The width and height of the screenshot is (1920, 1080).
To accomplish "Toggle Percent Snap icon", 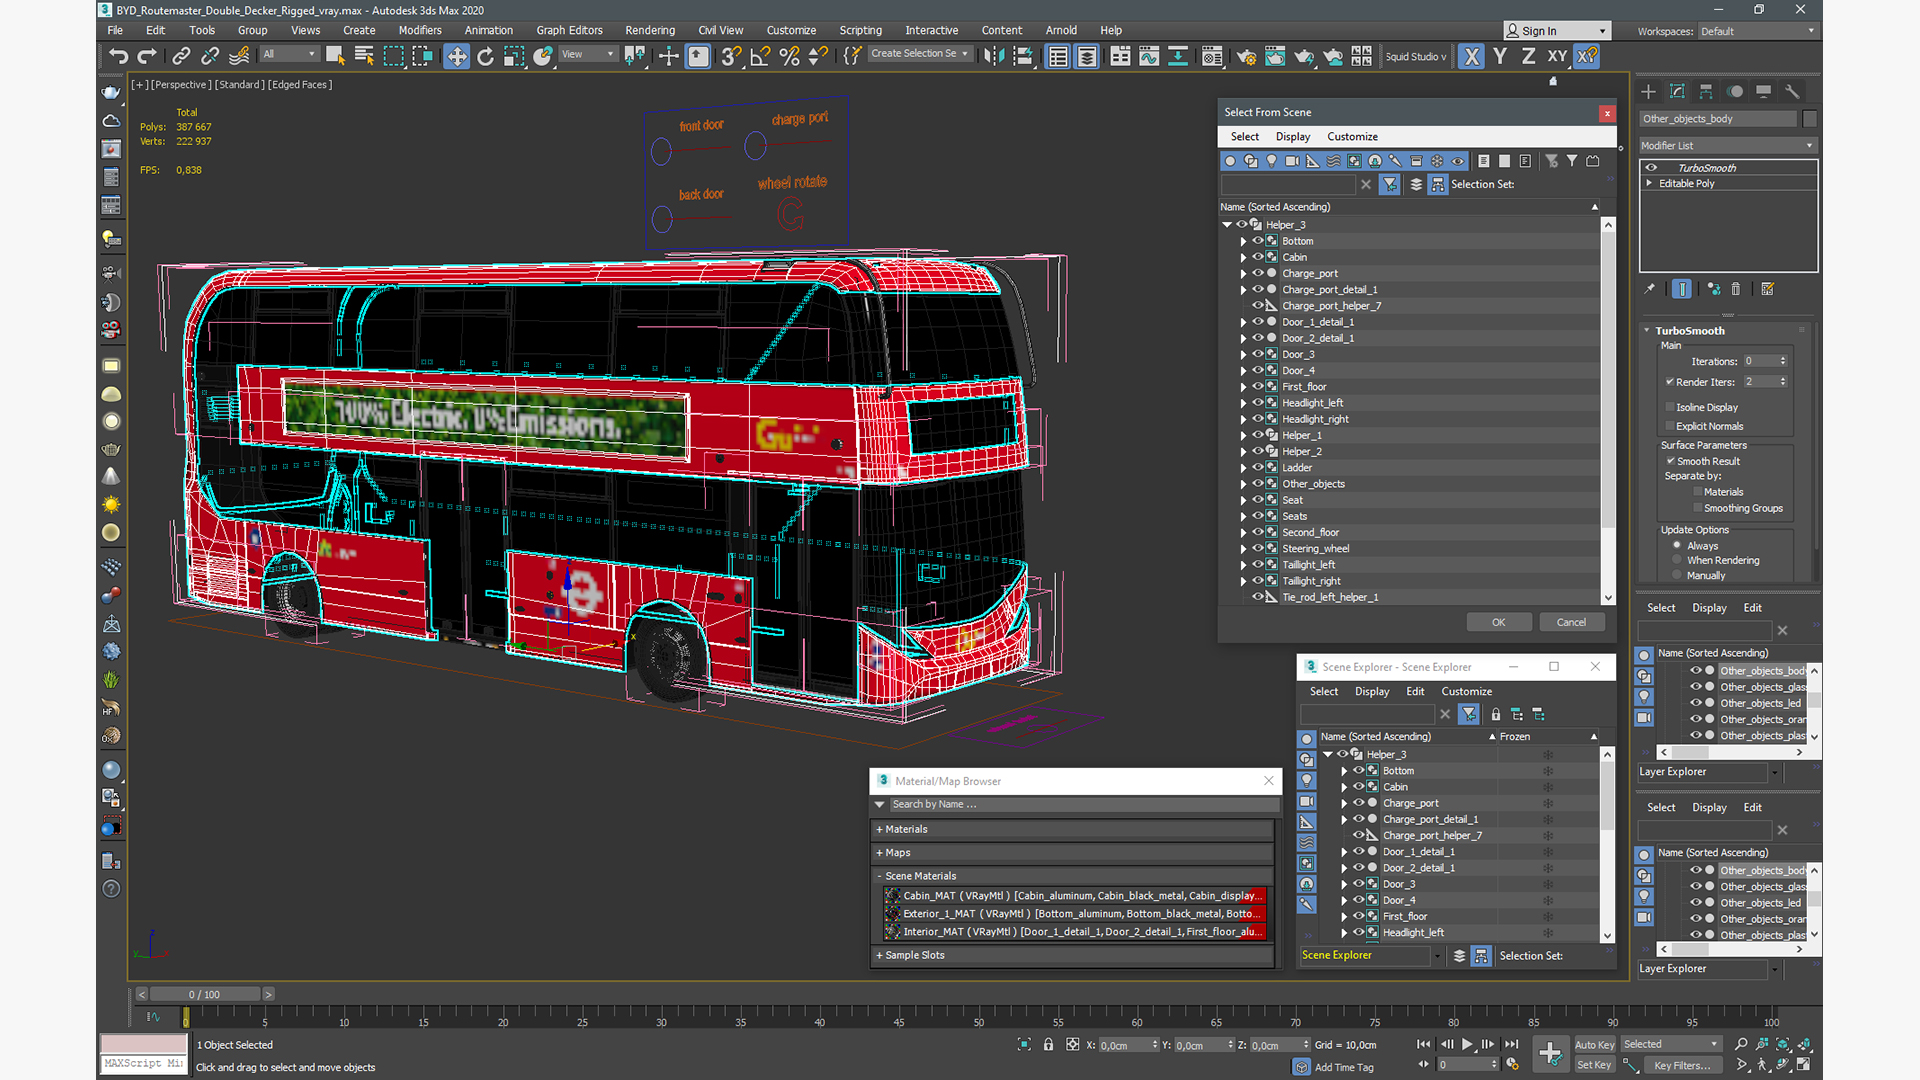I will [x=789, y=57].
